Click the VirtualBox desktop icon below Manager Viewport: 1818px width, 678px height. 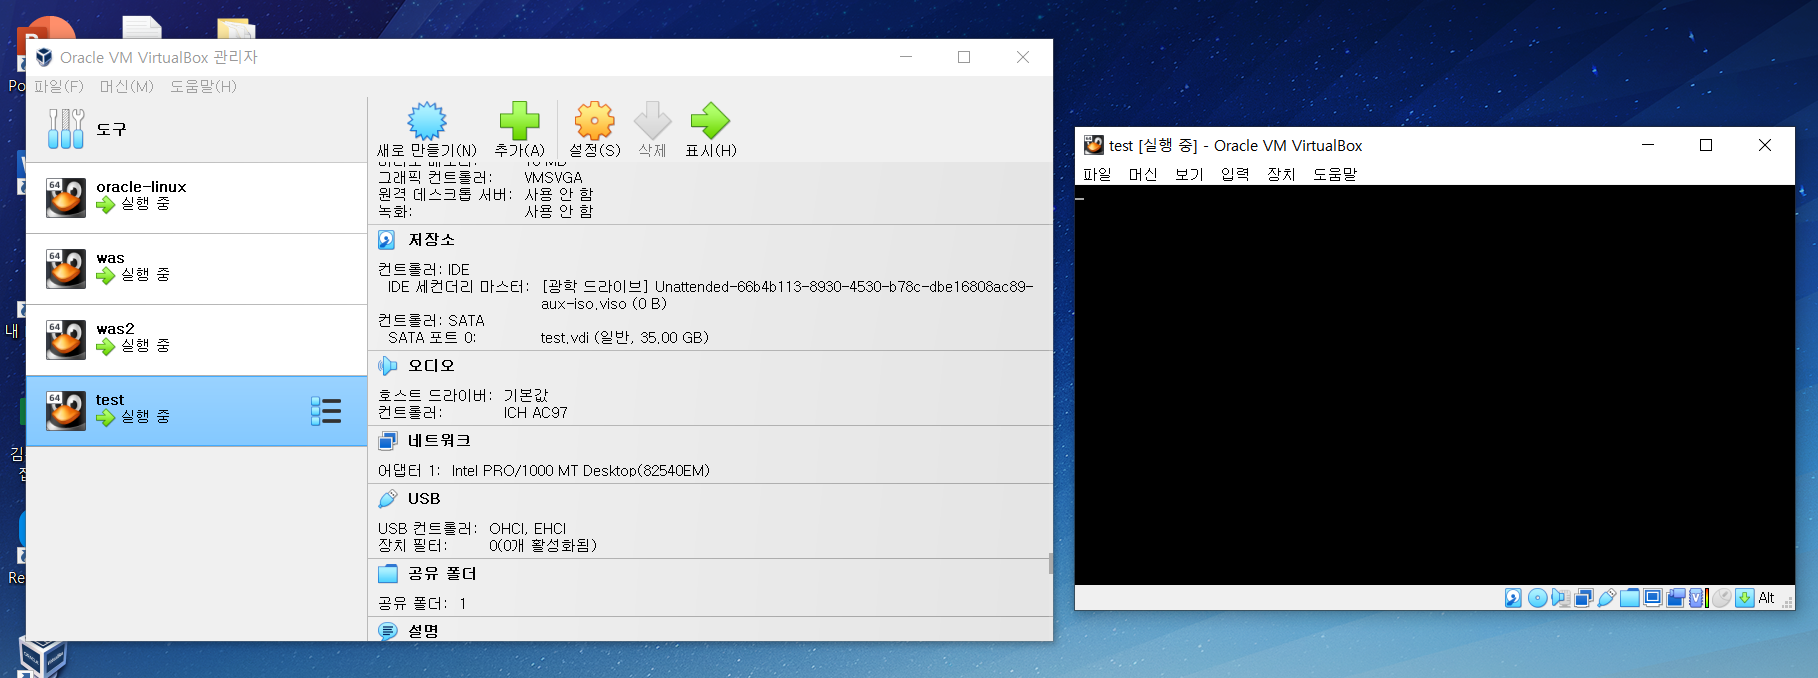click(42, 659)
